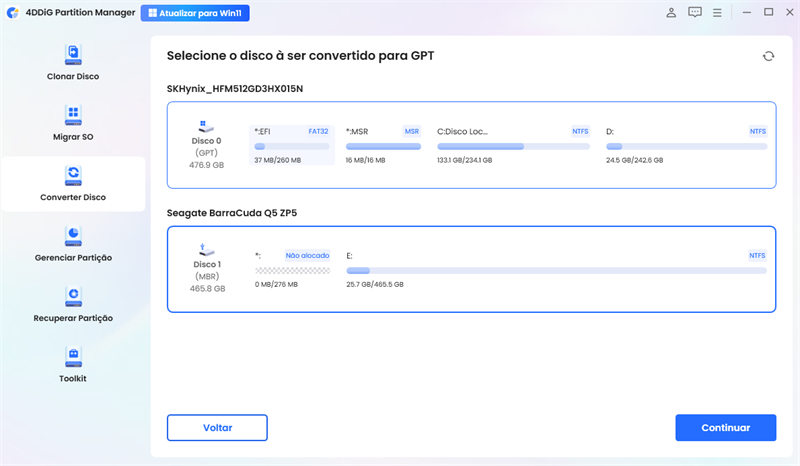Click the 25.7 GB/465.5 GB usage text

coord(374,284)
